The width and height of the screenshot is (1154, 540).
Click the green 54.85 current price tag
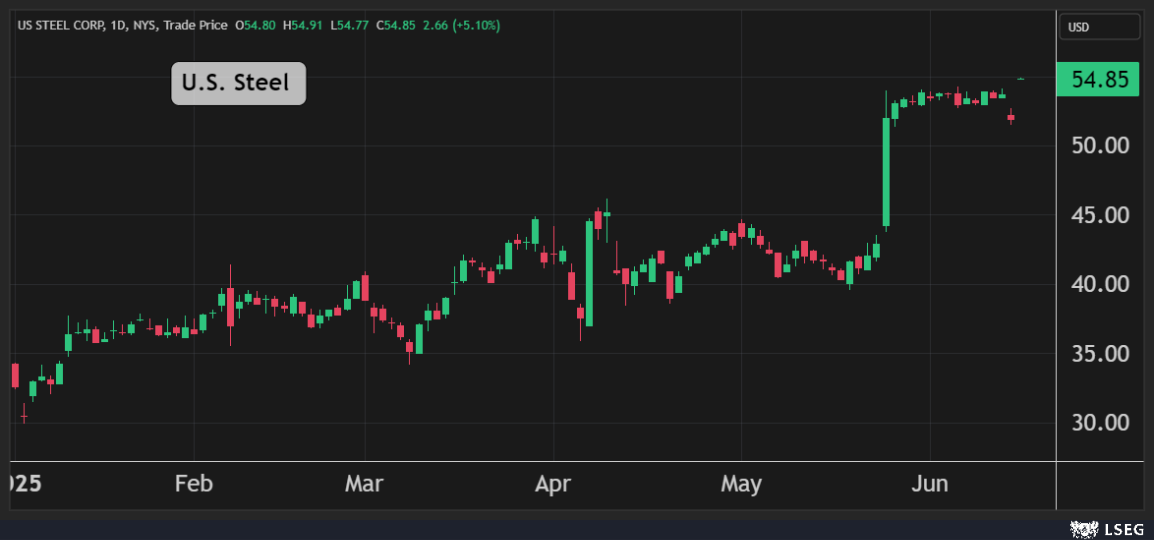click(x=1098, y=81)
